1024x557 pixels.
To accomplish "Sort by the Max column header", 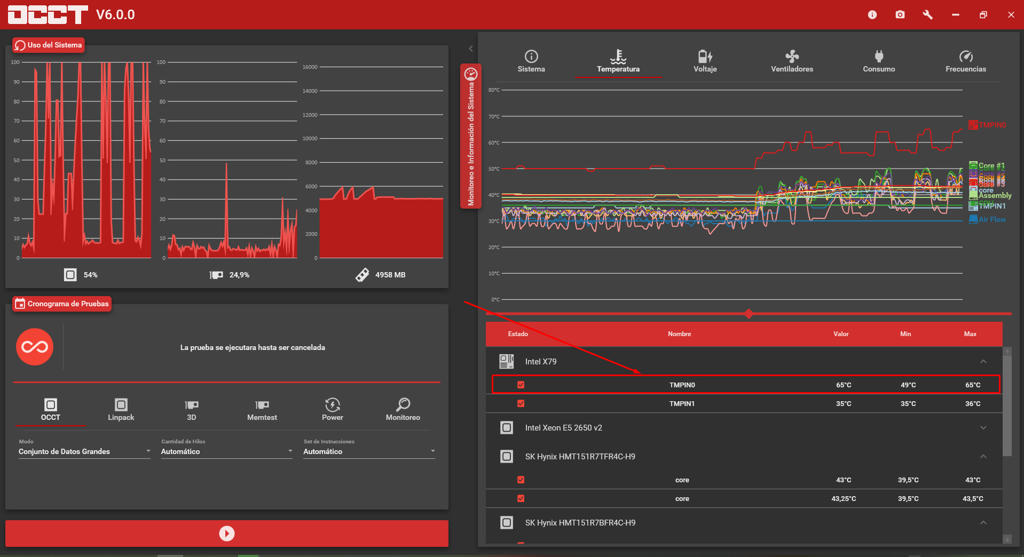I will [x=970, y=334].
